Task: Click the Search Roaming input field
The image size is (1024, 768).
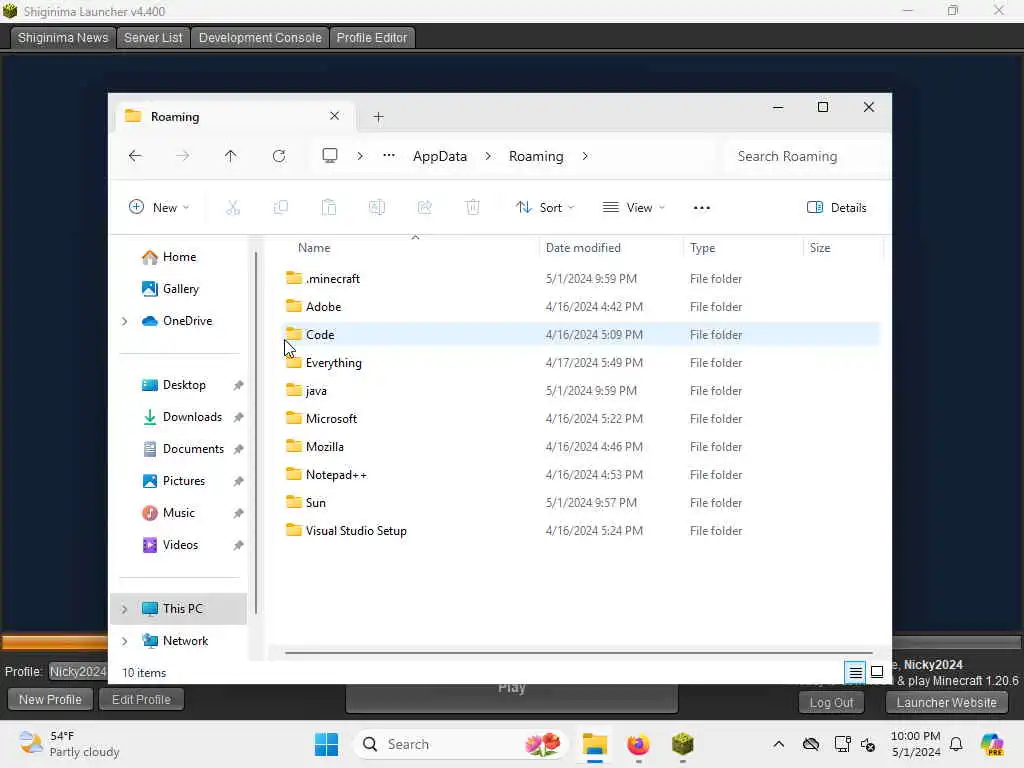Action: pos(807,157)
